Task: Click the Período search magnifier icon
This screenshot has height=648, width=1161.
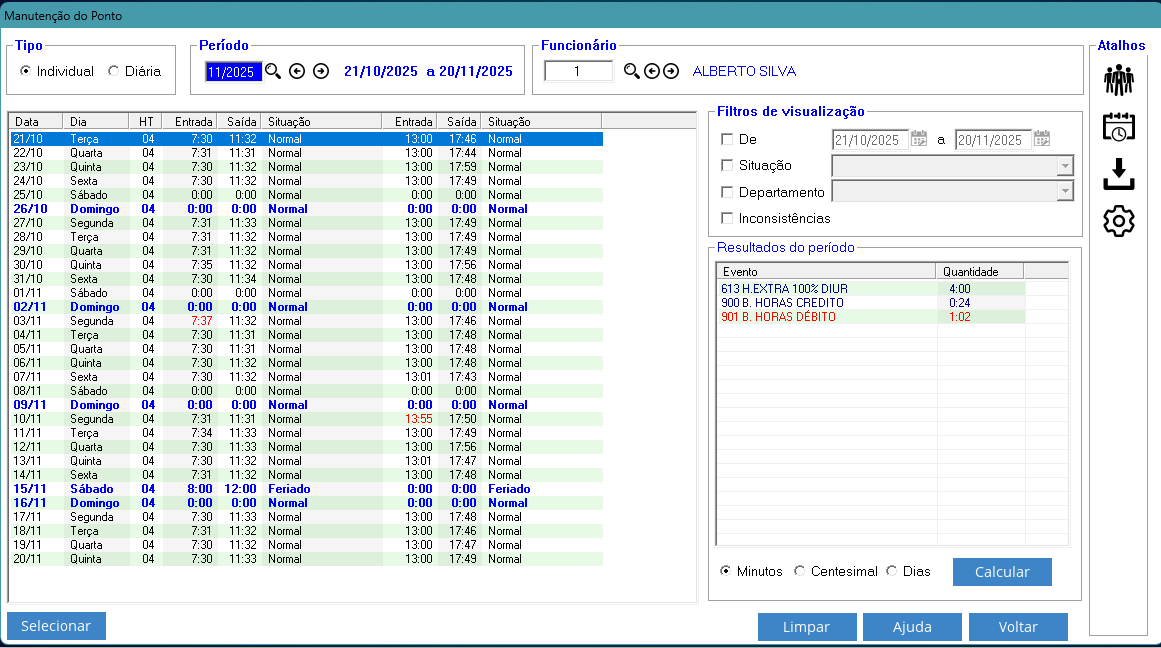Action: [x=273, y=71]
